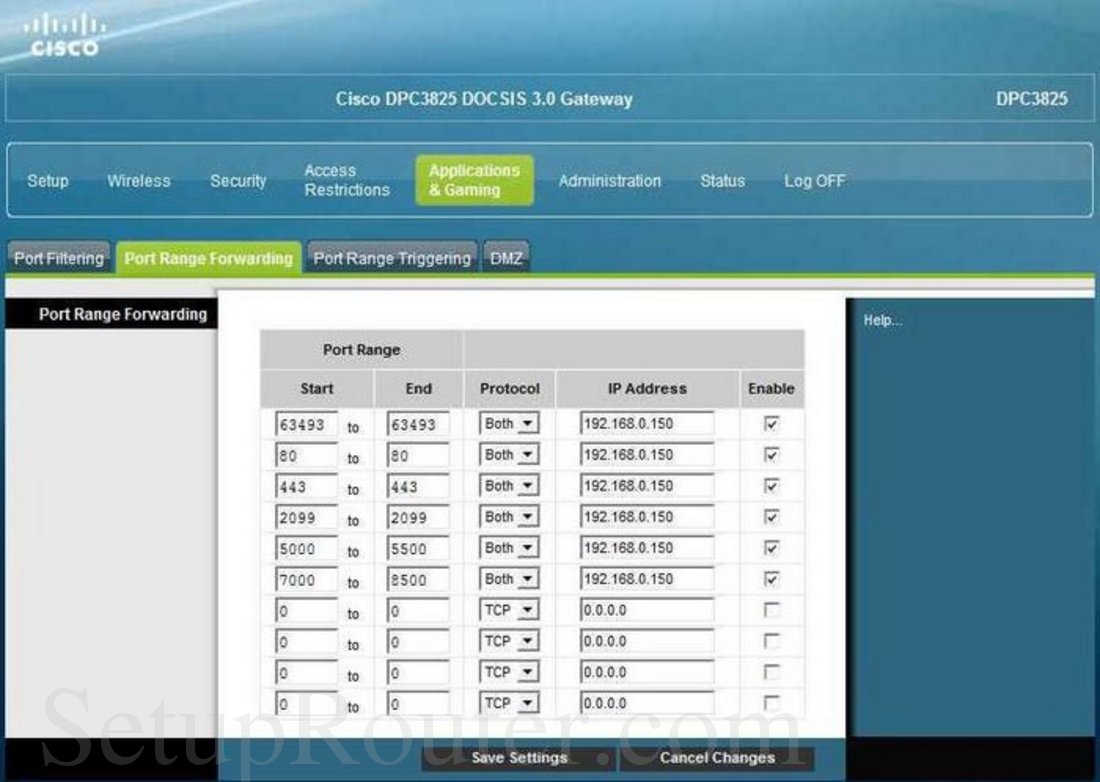Disable the port 63493 forwarding rule

pos(771,424)
